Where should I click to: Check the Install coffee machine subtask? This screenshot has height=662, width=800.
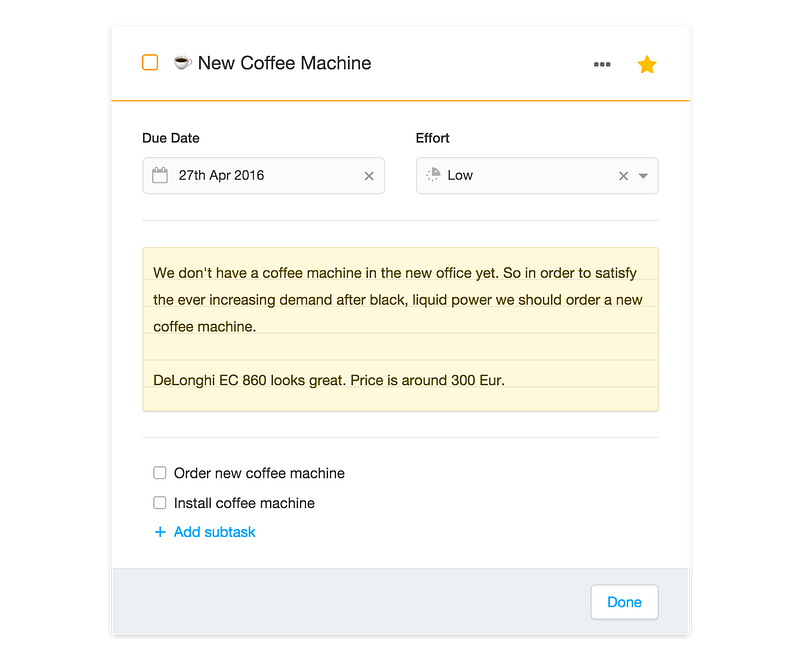click(160, 503)
